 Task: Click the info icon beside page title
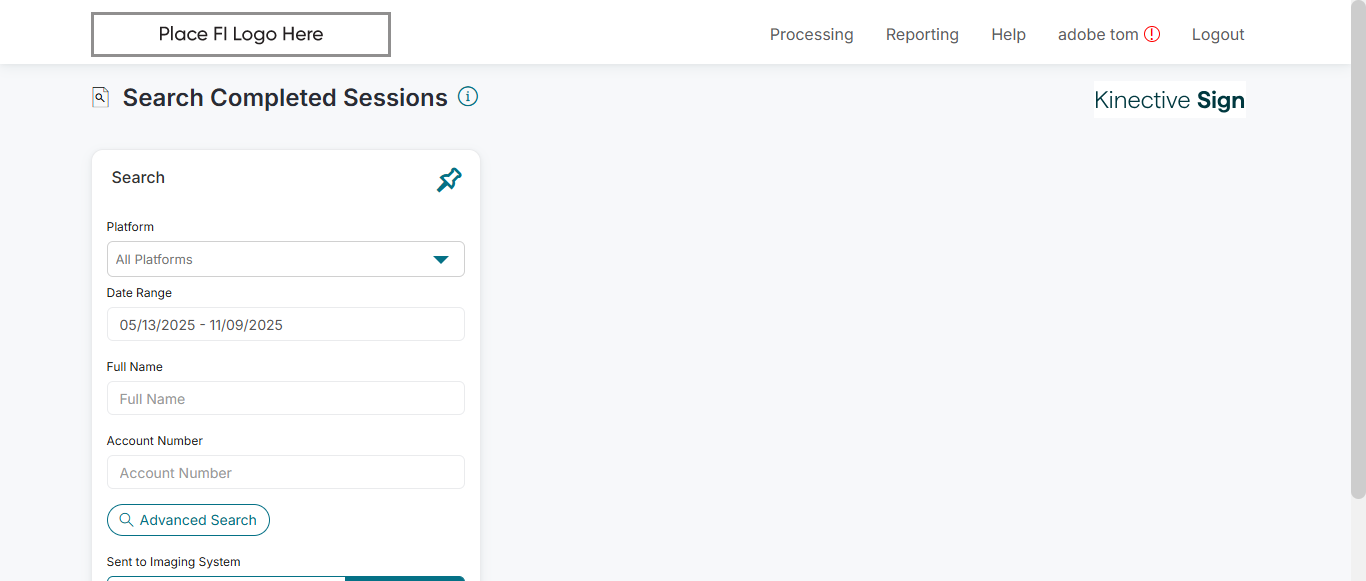point(468,97)
